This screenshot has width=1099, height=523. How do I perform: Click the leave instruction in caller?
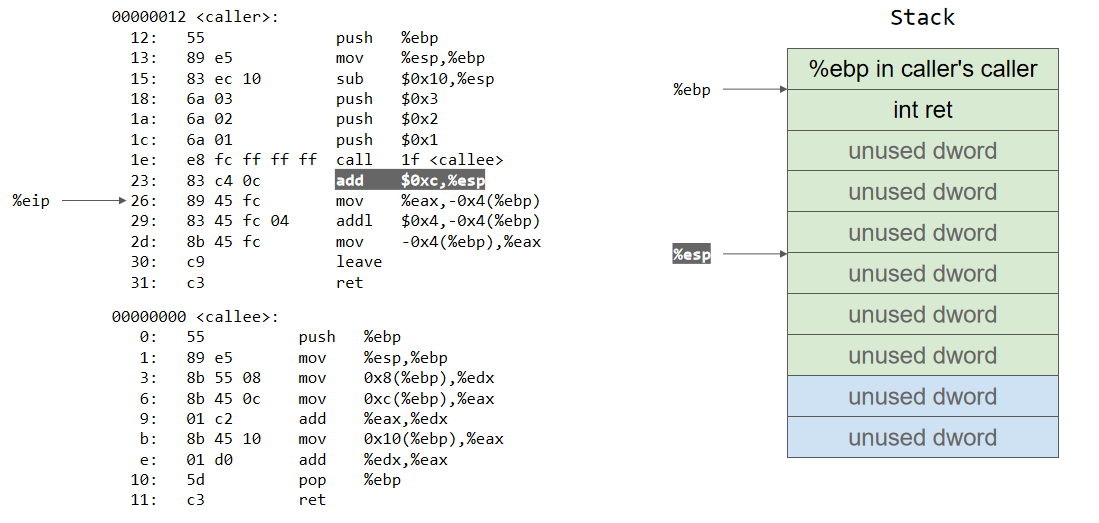(358, 262)
